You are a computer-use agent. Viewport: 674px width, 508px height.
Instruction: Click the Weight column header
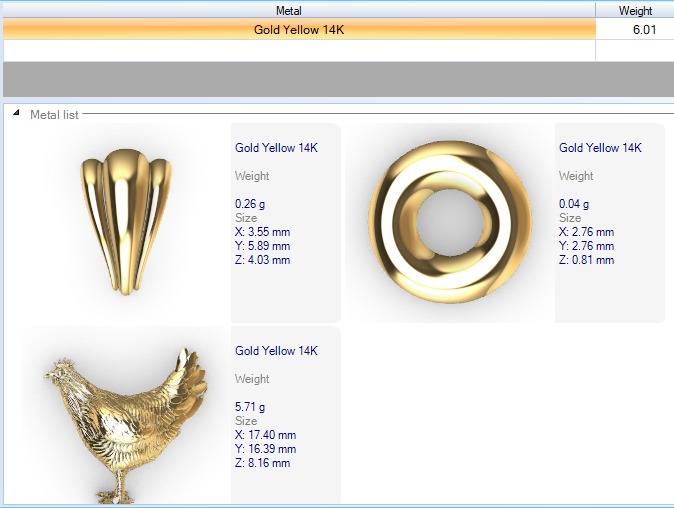click(x=635, y=10)
